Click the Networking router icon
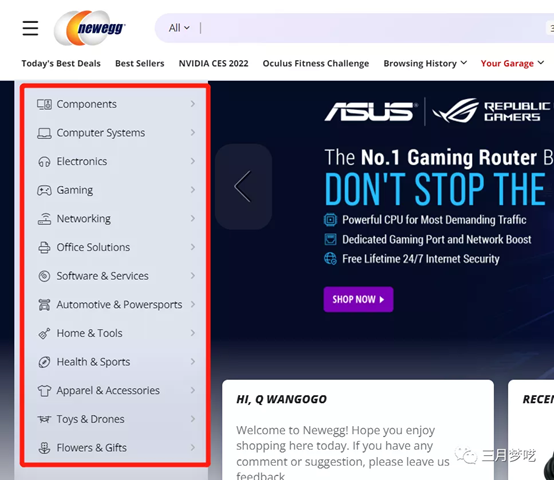This screenshot has height=480, width=554. (44, 219)
